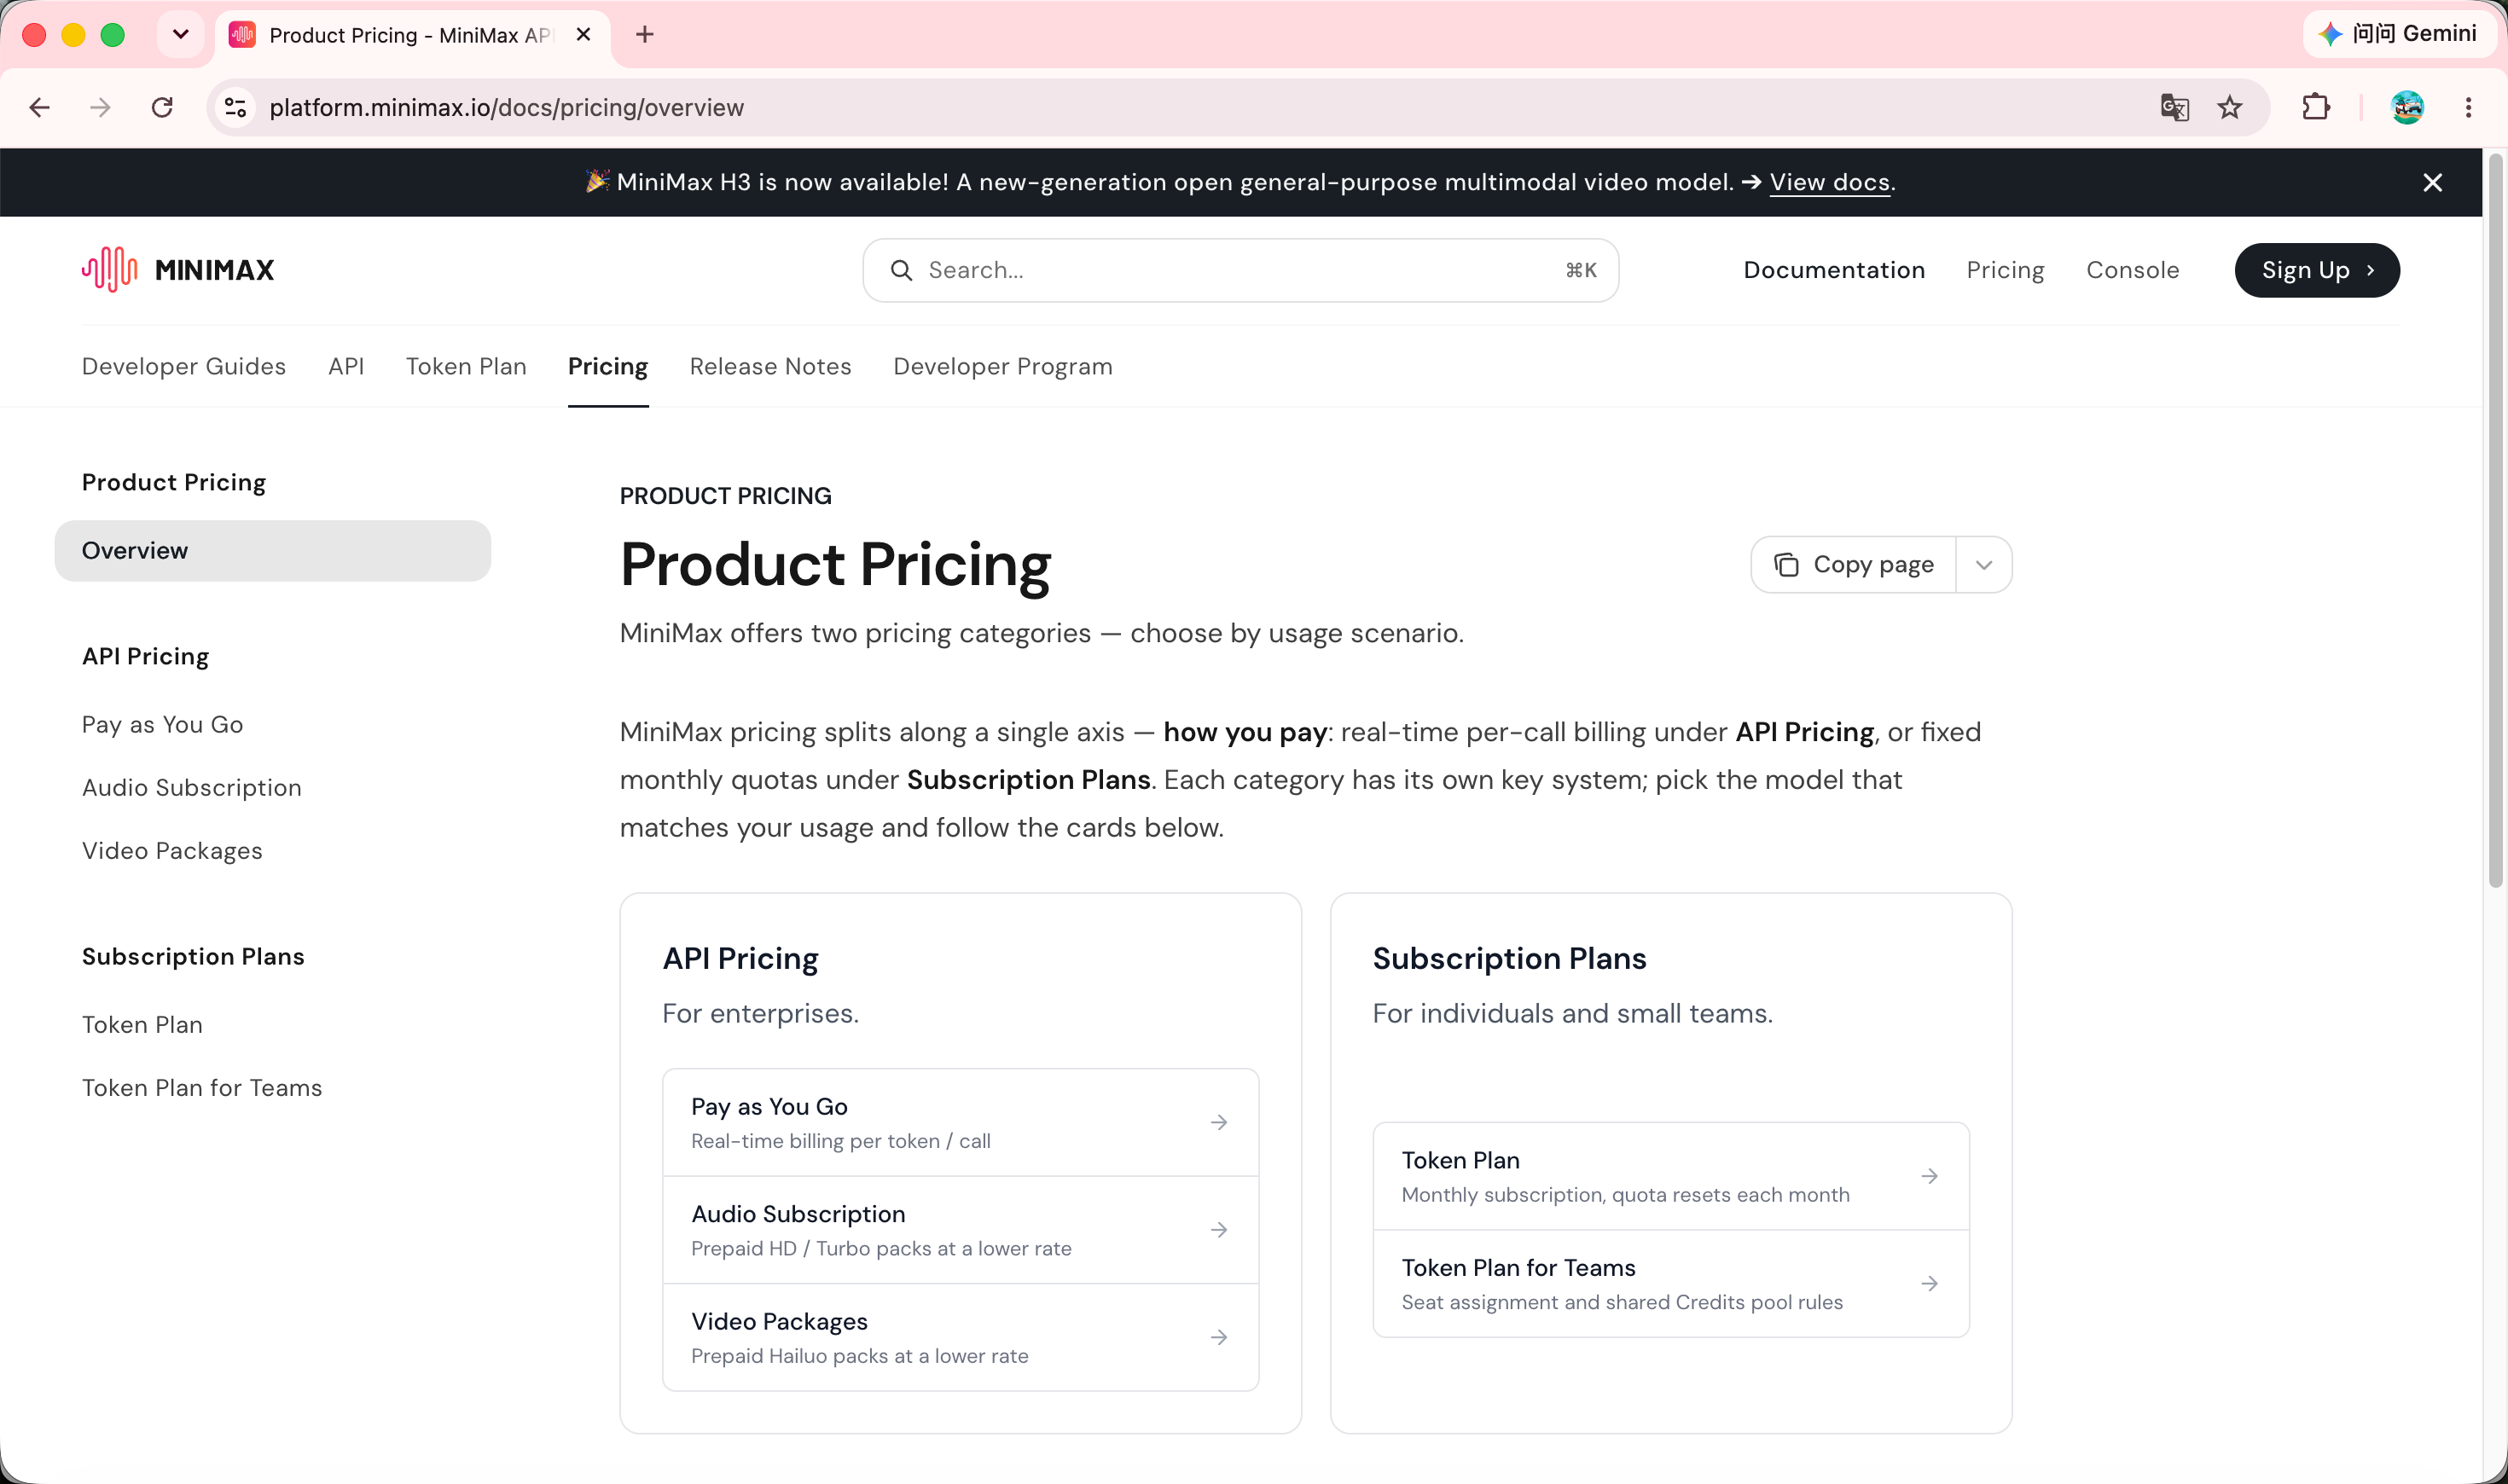Click the MiniMax logo
This screenshot has width=2508, height=1484.
(178, 270)
